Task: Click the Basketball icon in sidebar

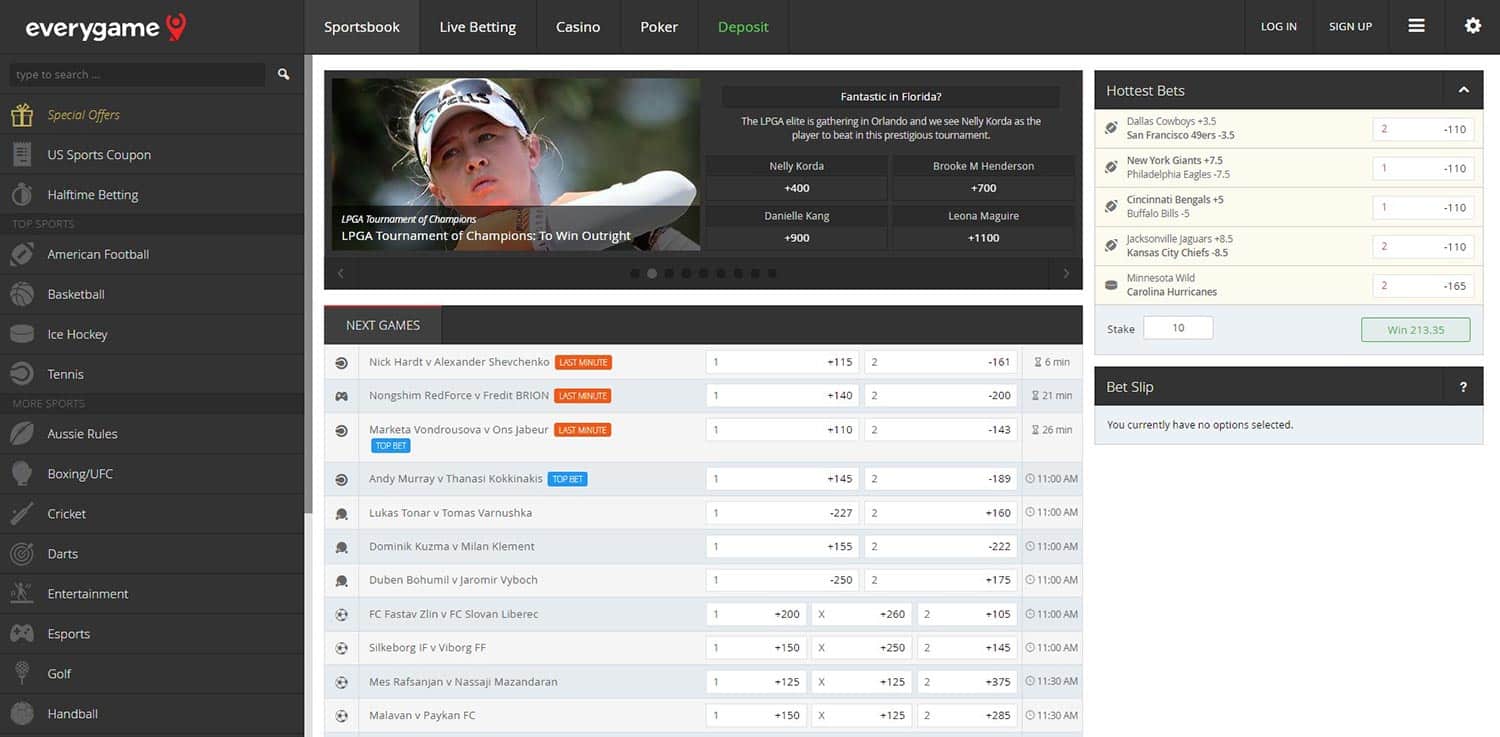Action: coord(22,294)
